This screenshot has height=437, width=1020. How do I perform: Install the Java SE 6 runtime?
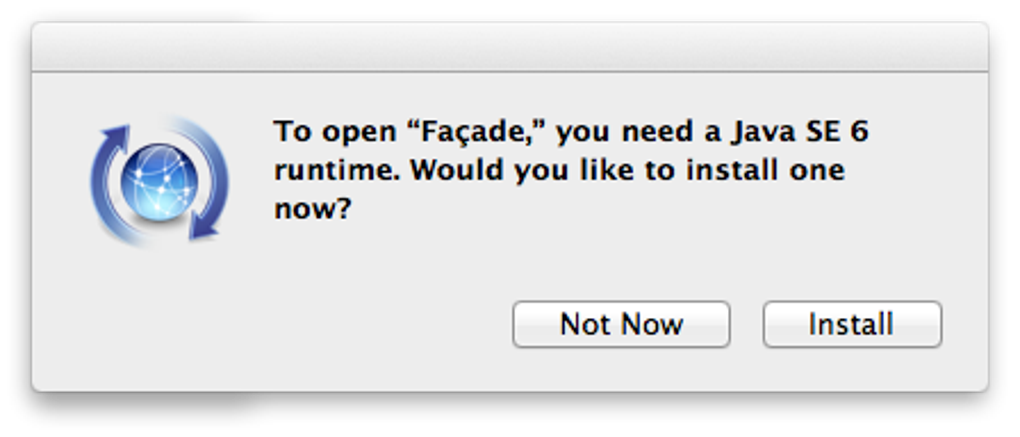click(x=851, y=325)
